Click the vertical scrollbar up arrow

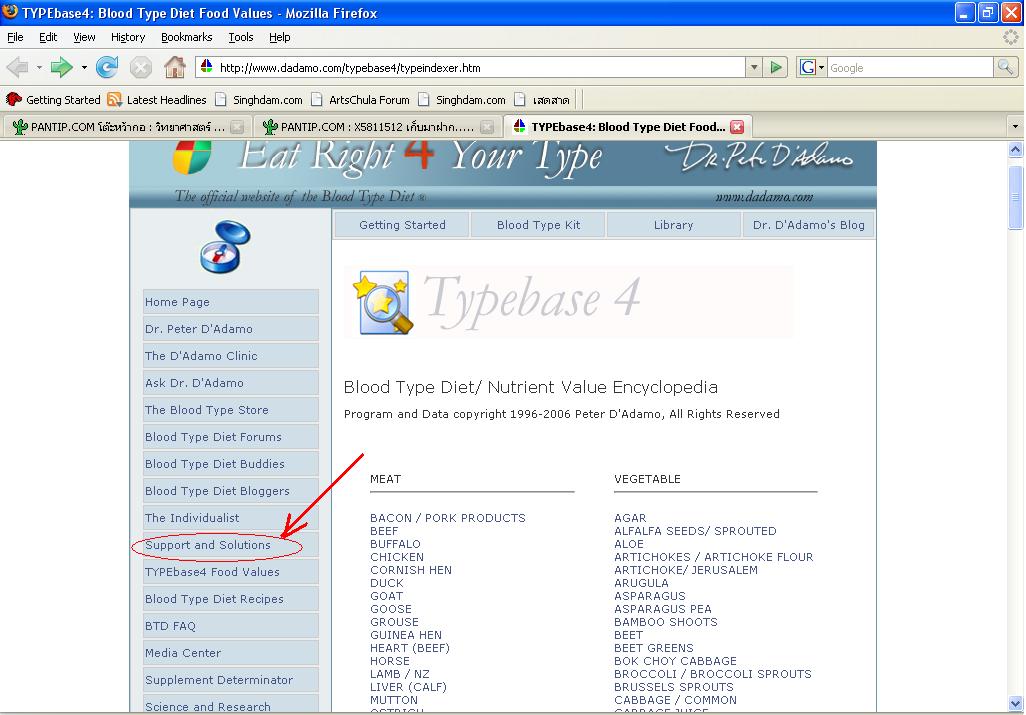(x=1016, y=150)
